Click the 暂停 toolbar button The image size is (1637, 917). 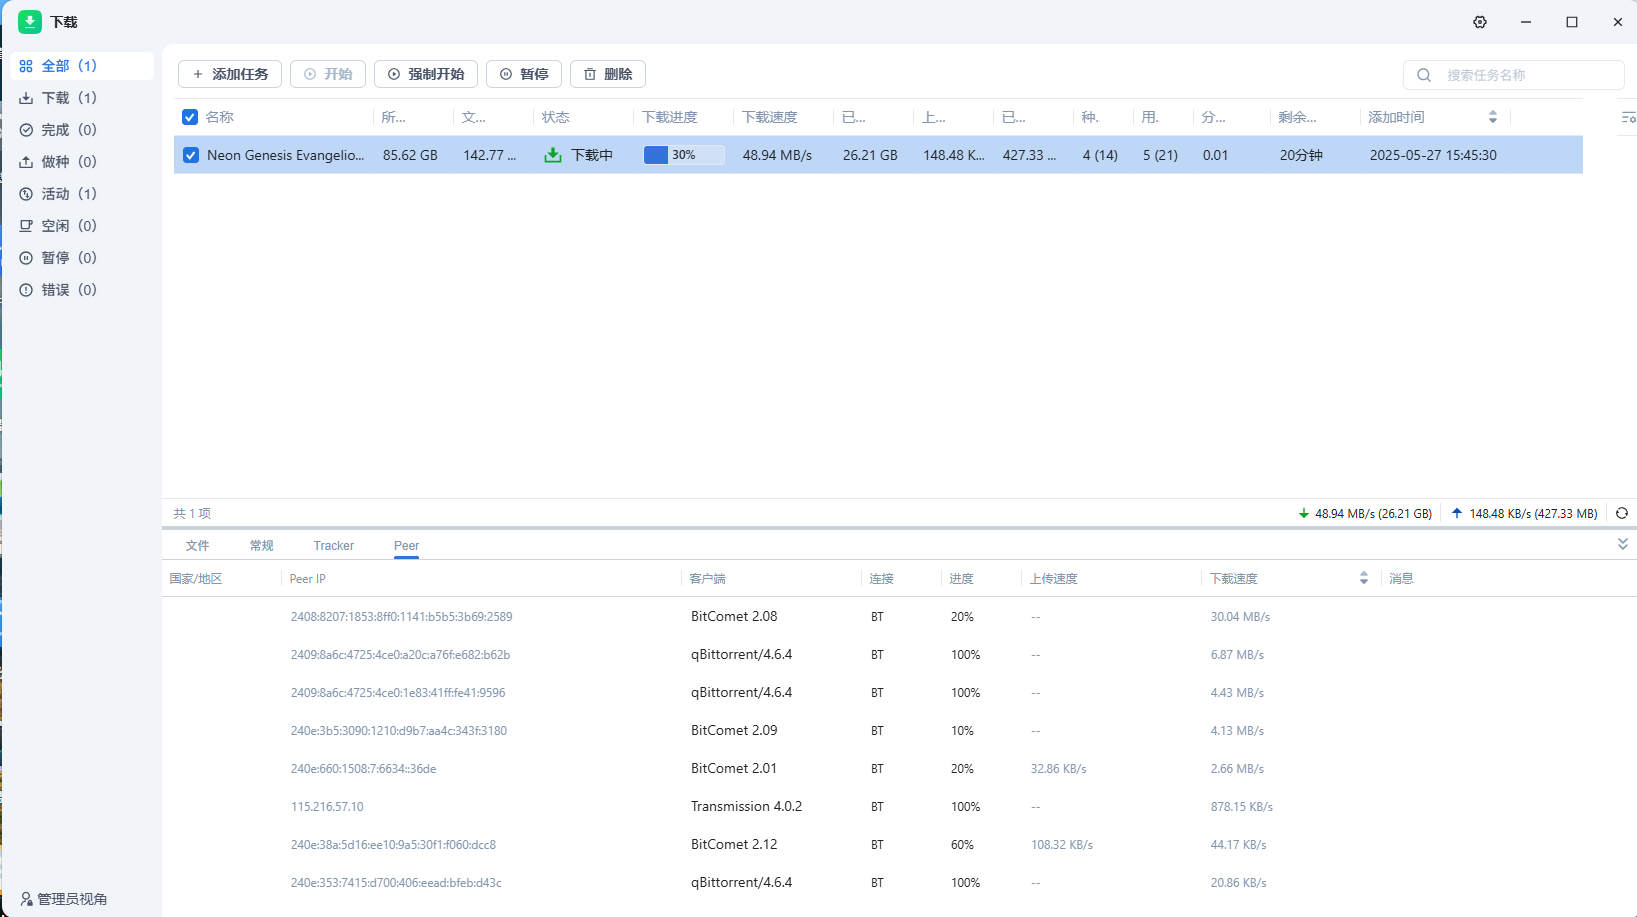(x=524, y=74)
